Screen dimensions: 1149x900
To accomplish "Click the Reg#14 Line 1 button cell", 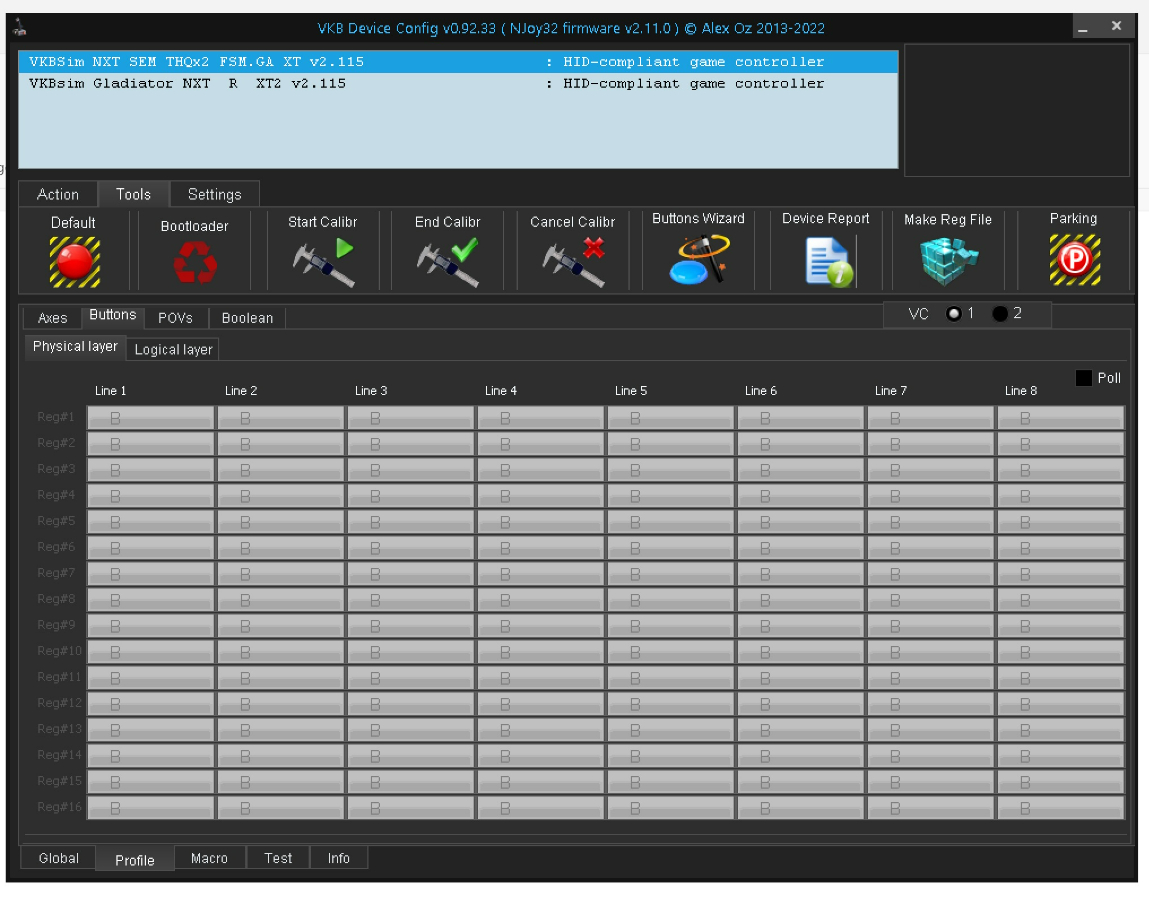I will coord(151,756).
